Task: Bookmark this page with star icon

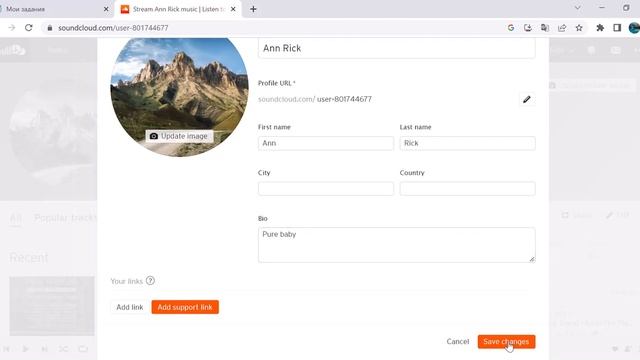Action: pyautogui.click(x=579, y=28)
